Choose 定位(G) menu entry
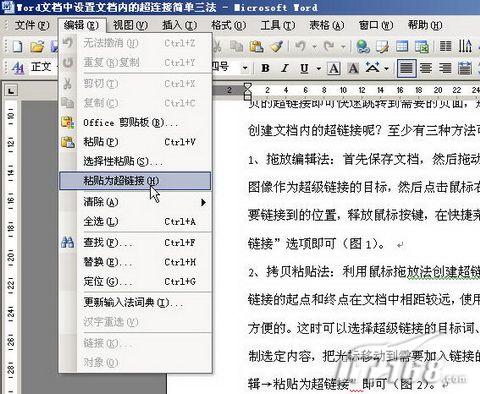The height and width of the screenshot is (394, 480). 135,282
